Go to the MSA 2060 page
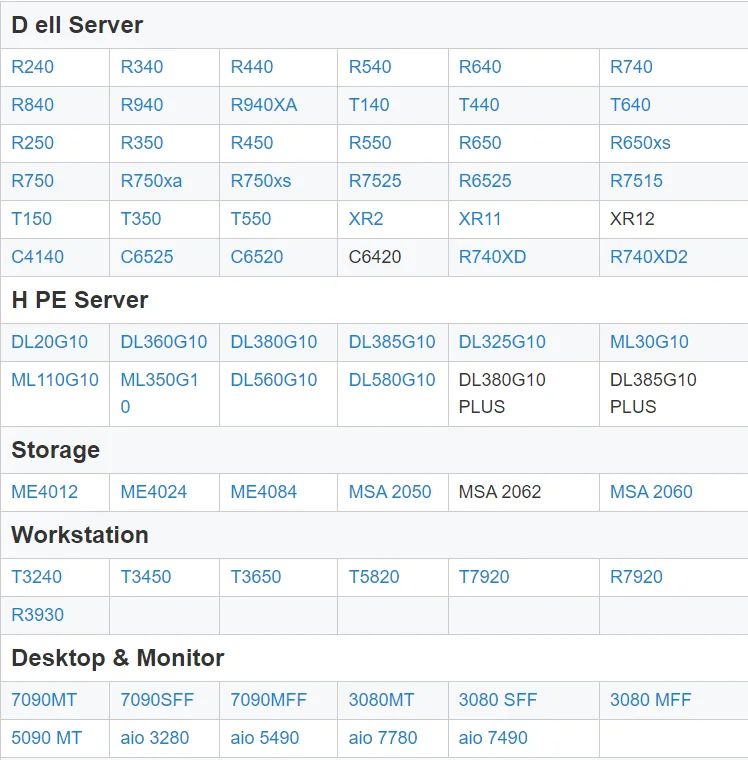The height and width of the screenshot is (760, 748). pyautogui.click(x=651, y=492)
